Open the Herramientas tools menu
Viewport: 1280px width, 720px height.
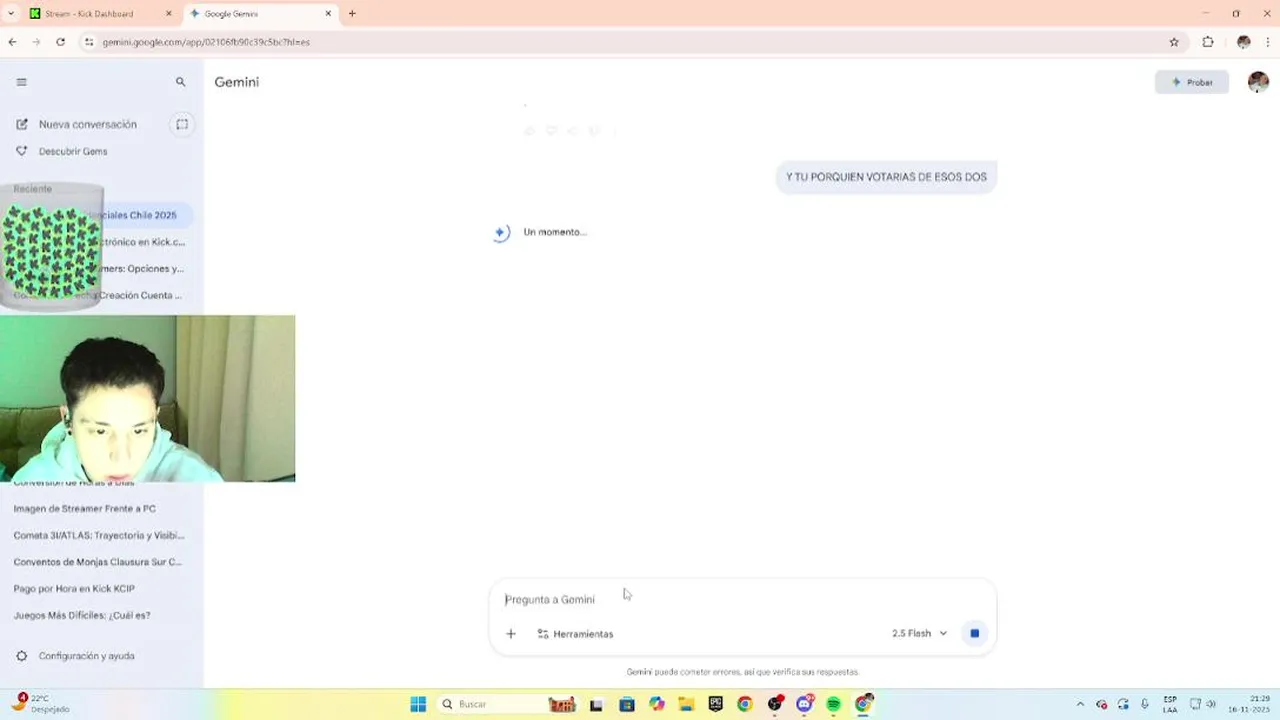click(x=575, y=634)
